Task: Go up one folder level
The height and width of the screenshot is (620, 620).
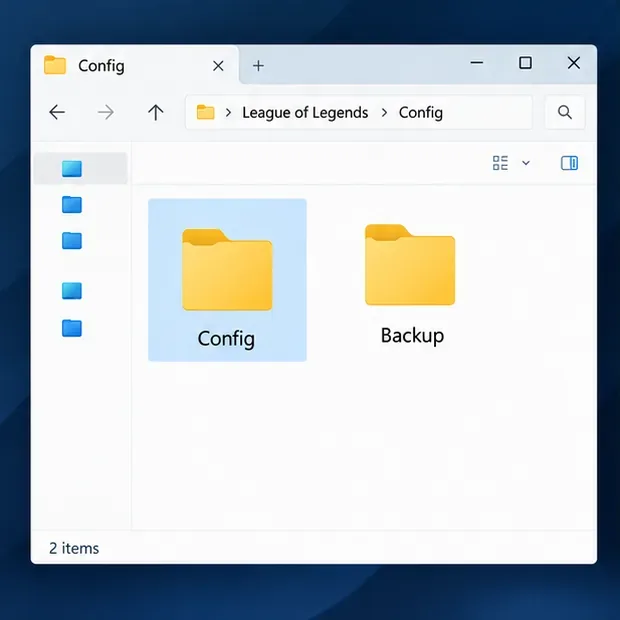Action: [155, 113]
